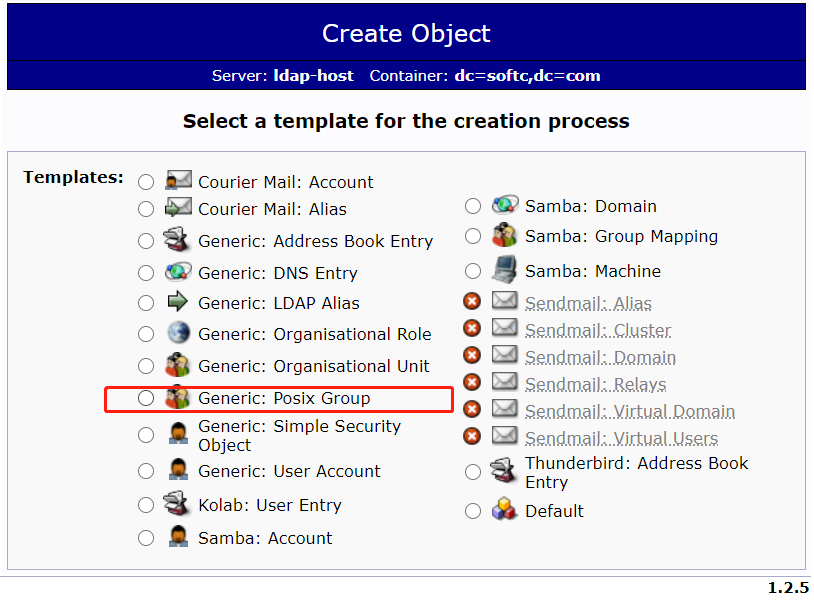This screenshot has height=603, width=814.
Task: Click the Sendmail: Alias label
Action: pyautogui.click(x=588, y=304)
